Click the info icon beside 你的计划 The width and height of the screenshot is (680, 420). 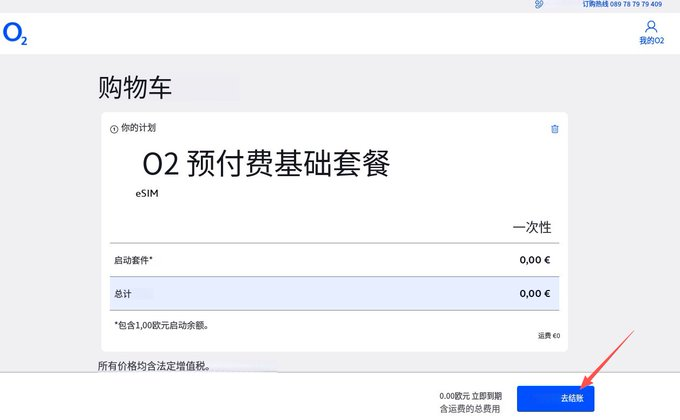[x=114, y=129]
